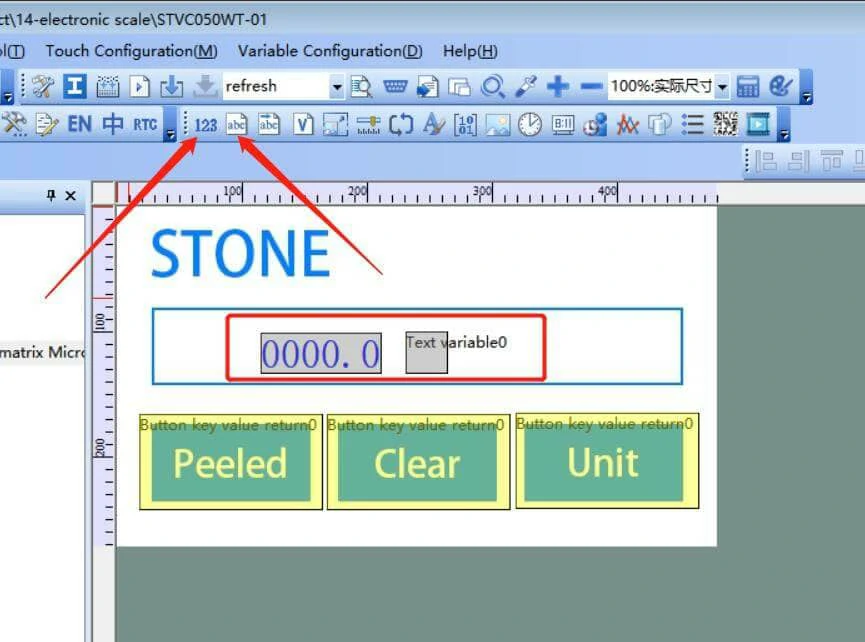Click the binary 10/01 bit icon
Image resolution: width=865 pixels, height=642 pixels.
(466, 125)
